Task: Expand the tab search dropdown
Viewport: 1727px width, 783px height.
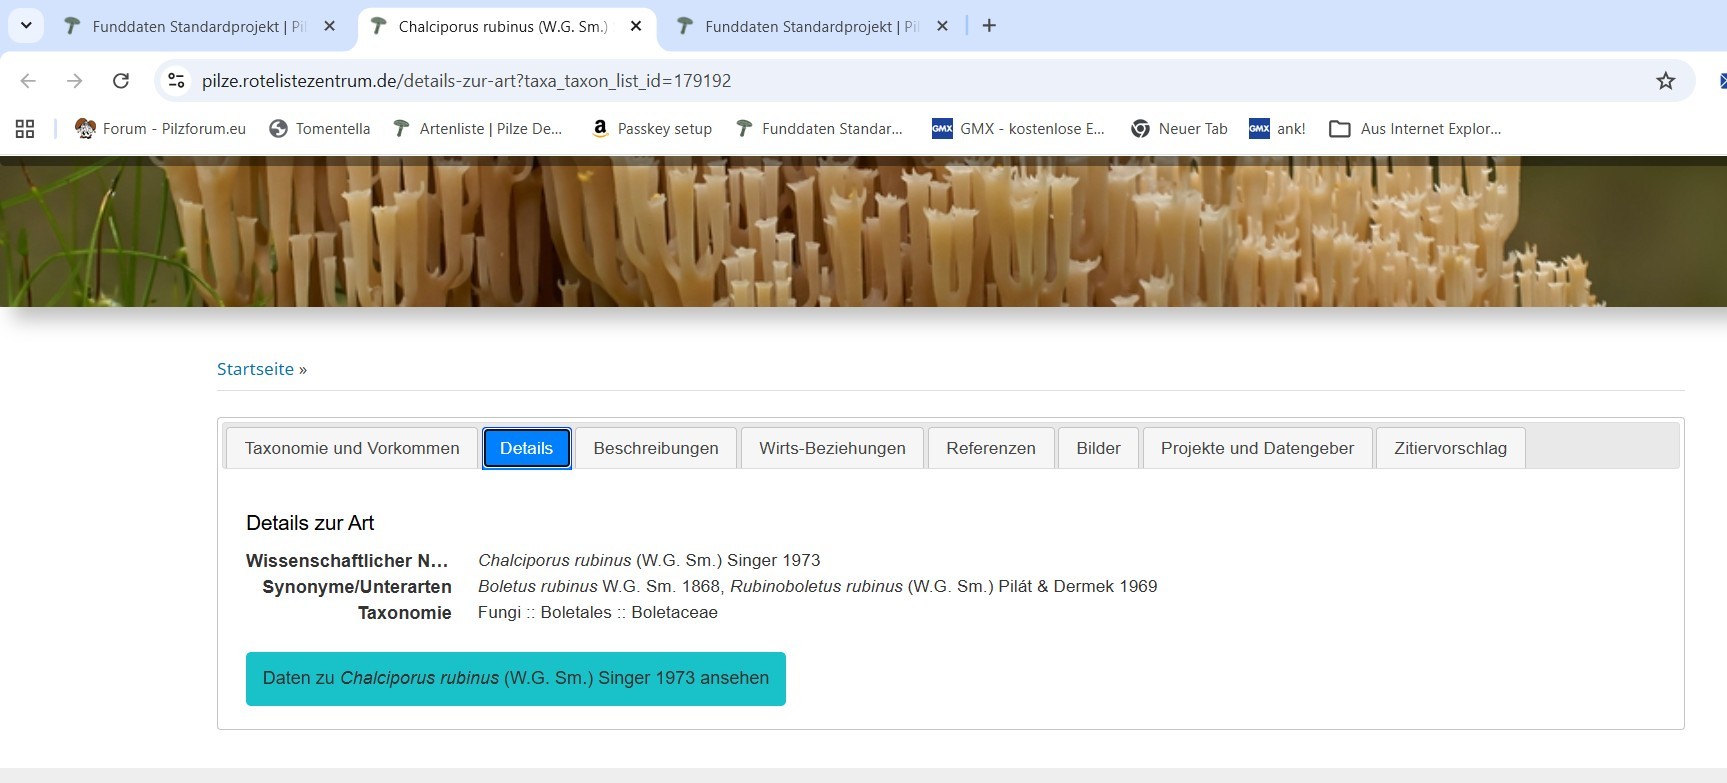Action: pyautogui.click(x=26, y=26)
